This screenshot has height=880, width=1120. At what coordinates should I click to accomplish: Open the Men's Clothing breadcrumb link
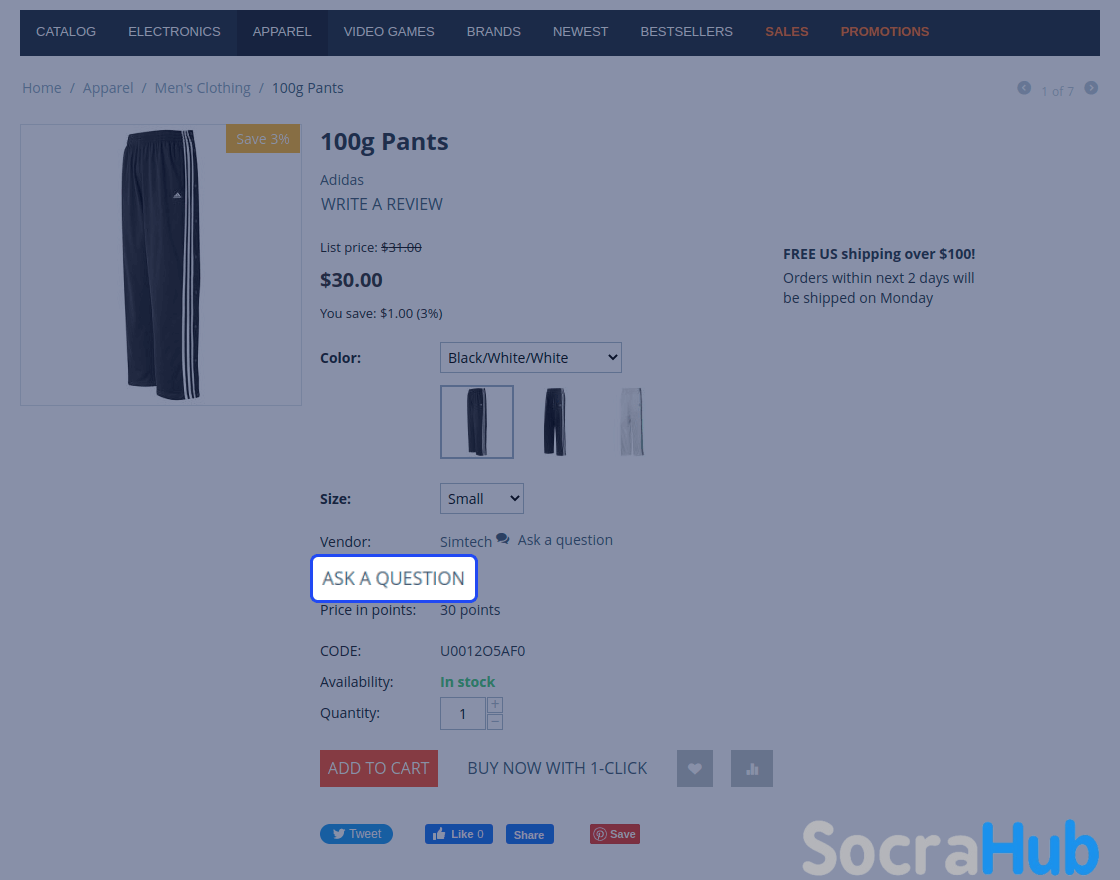[202, 88]
